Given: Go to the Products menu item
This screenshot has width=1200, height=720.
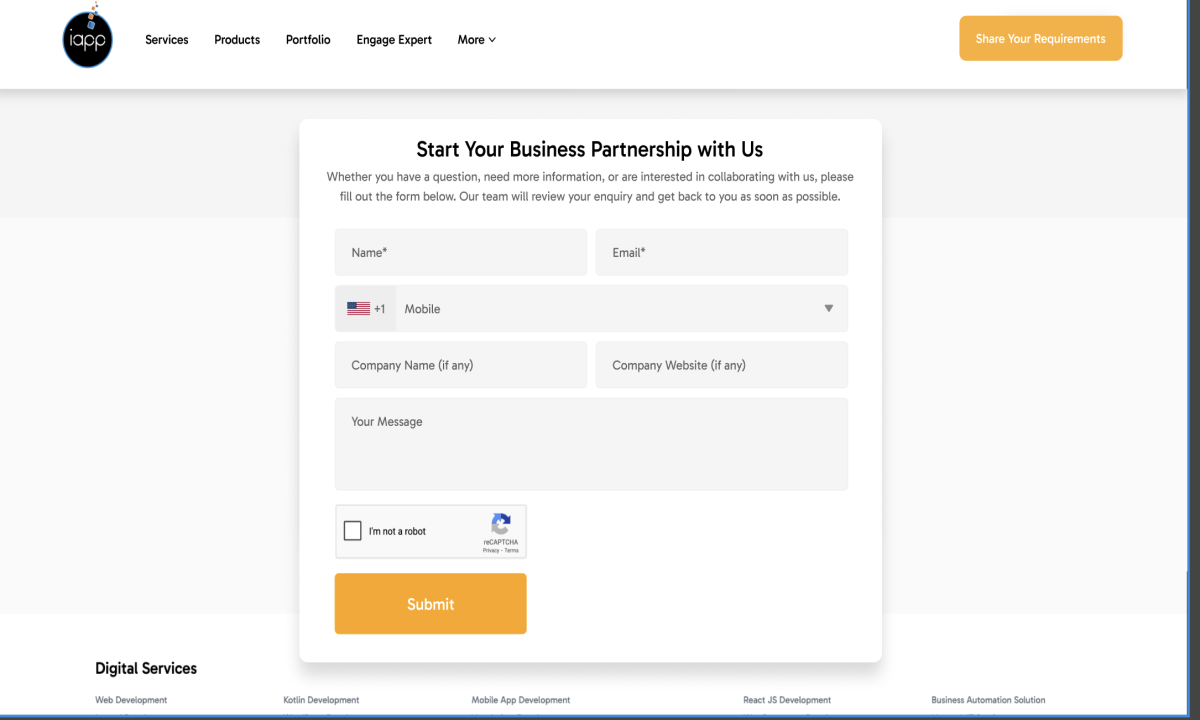Looking at the screenshot, I should tap(237, 40).
